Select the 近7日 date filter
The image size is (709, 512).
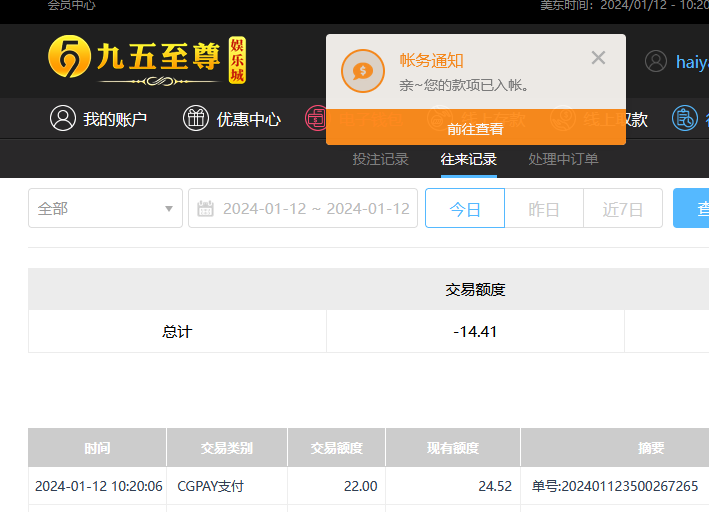point(623,208)
